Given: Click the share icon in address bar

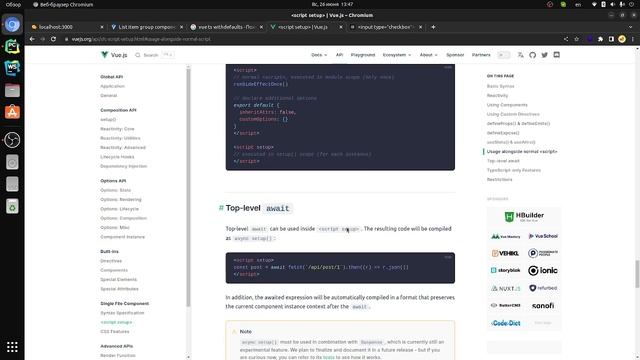Looking at the screenshot, I should coord(566,39).
